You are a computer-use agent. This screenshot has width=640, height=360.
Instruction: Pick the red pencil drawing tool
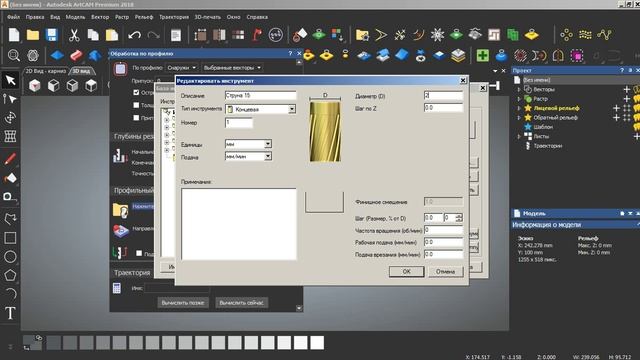pyautogui.click(x=10, y=159)
